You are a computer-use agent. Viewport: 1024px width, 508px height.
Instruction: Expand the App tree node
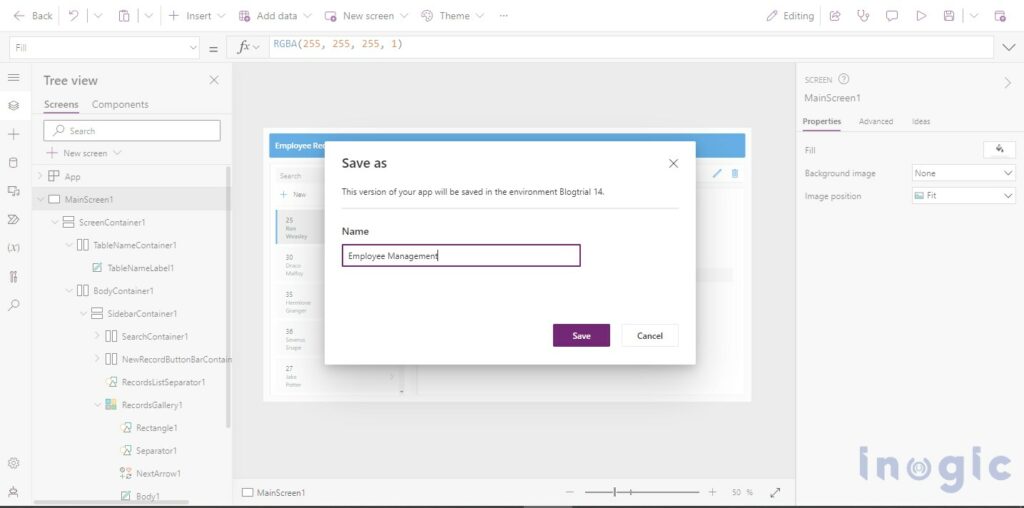click(x=40, y=176)
